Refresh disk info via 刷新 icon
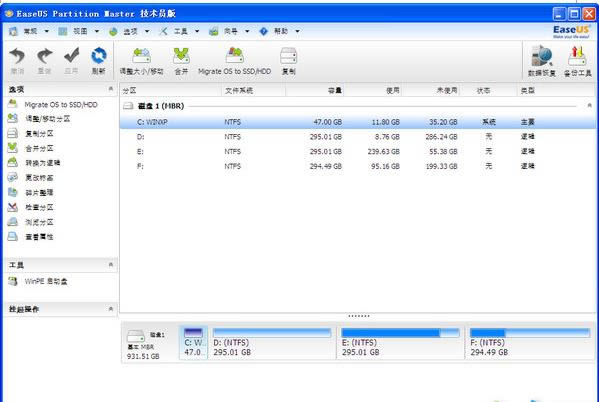The image size is (599, 402). pyautogui.click(x=99, y=61)
